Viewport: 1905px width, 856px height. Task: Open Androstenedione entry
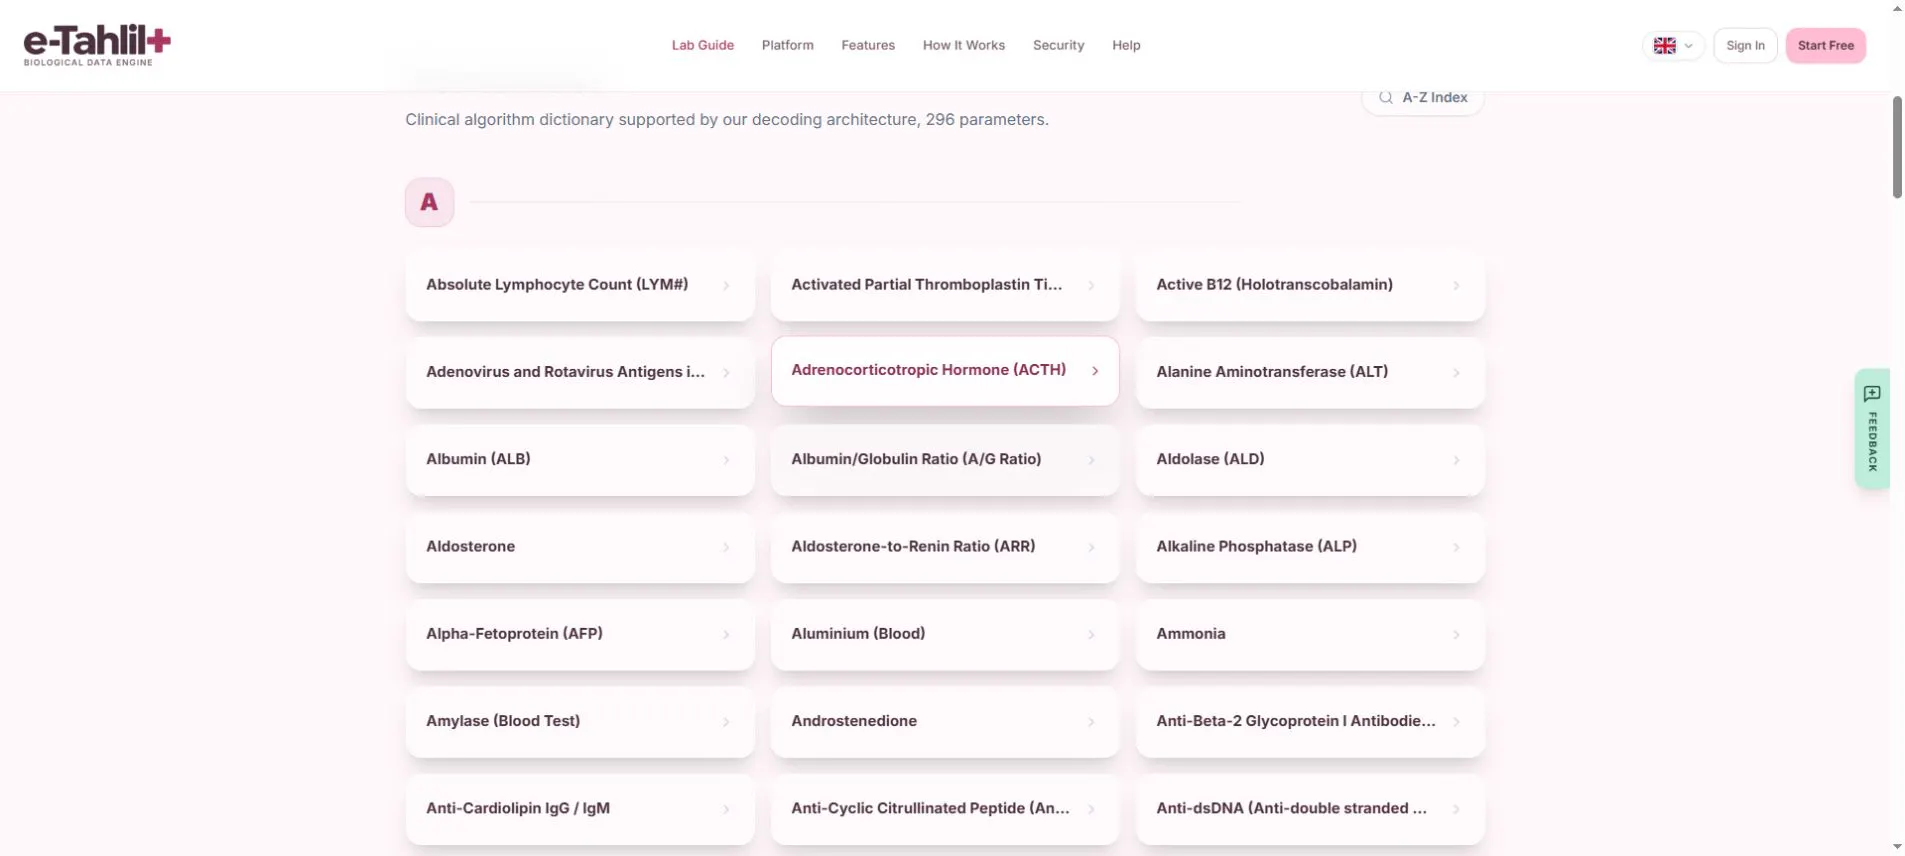945,721
